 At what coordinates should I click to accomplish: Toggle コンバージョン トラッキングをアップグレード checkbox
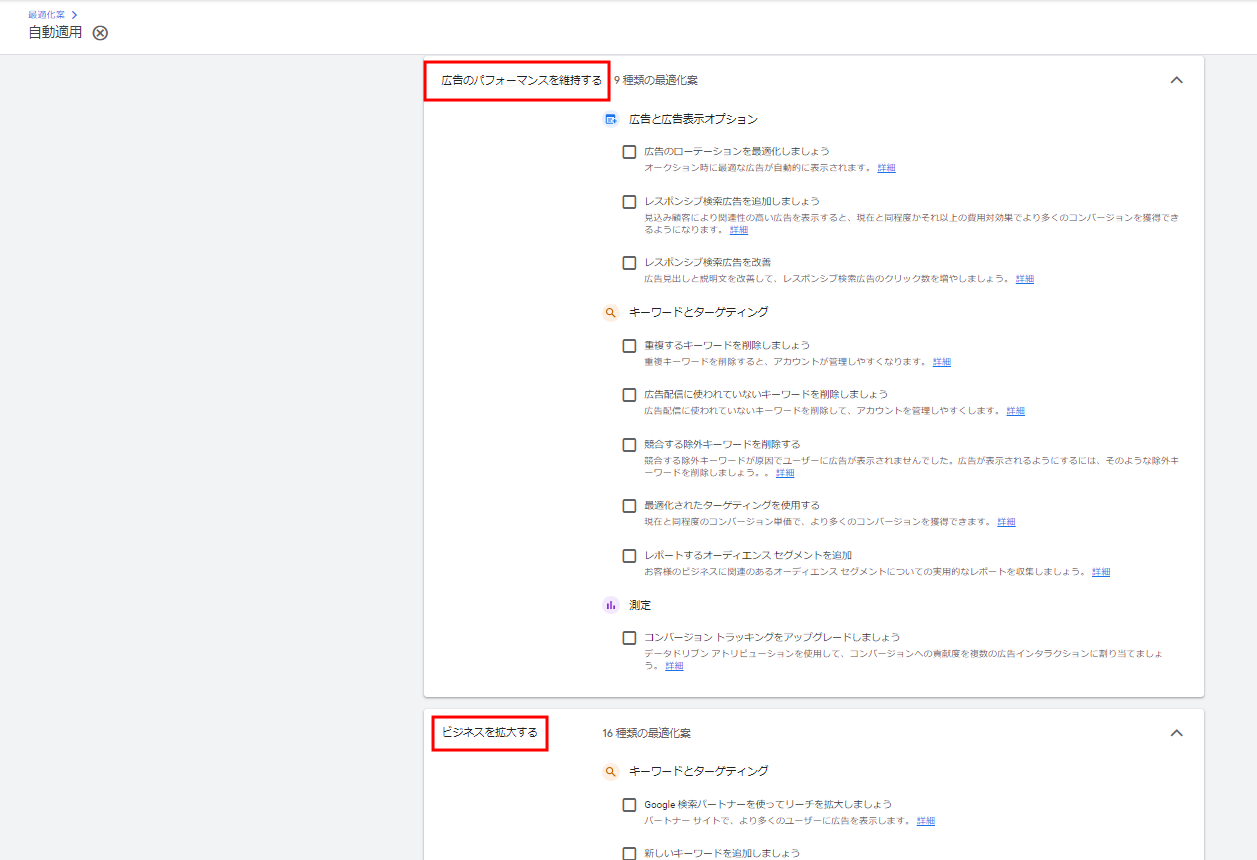tap(629, 638)
